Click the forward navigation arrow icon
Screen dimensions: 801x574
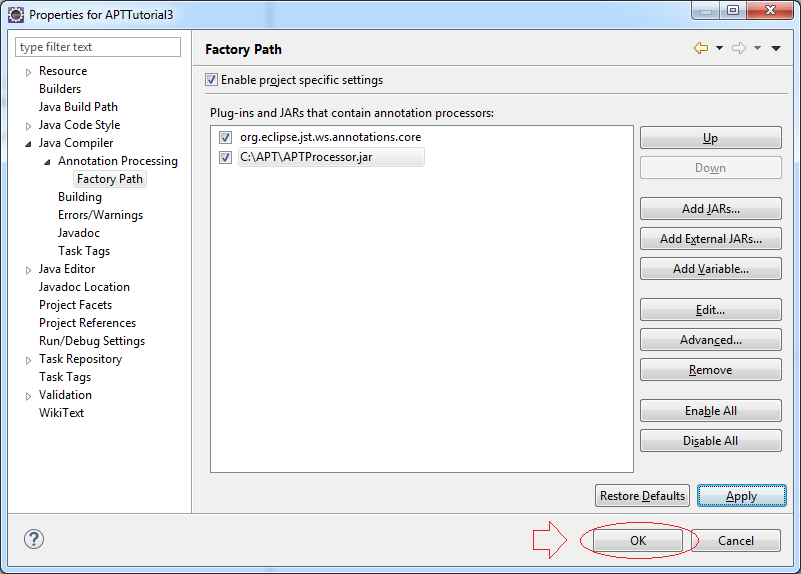tap(739, 49)
